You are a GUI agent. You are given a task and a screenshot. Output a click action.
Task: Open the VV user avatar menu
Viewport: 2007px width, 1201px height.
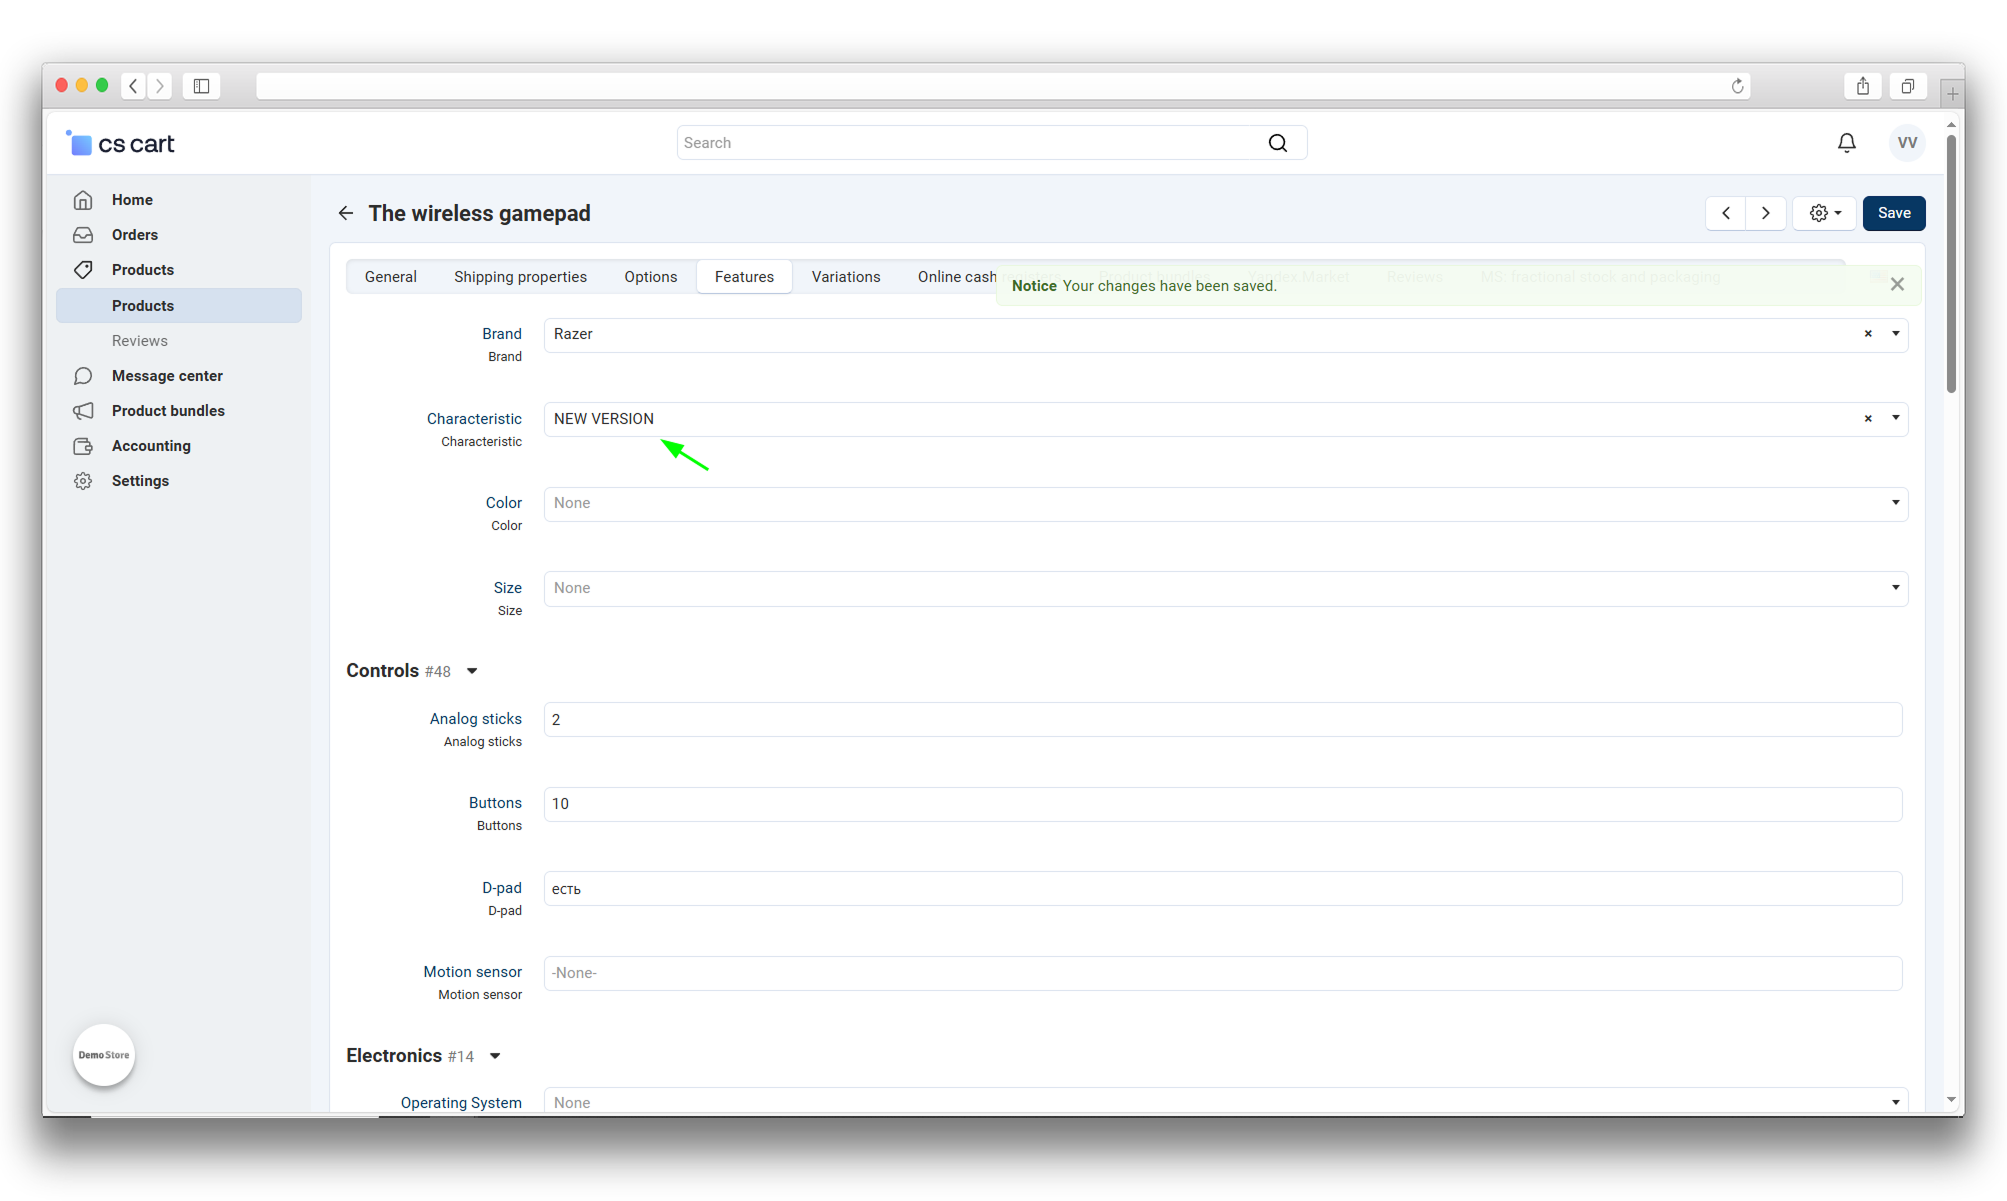[x=1907, y=143]
